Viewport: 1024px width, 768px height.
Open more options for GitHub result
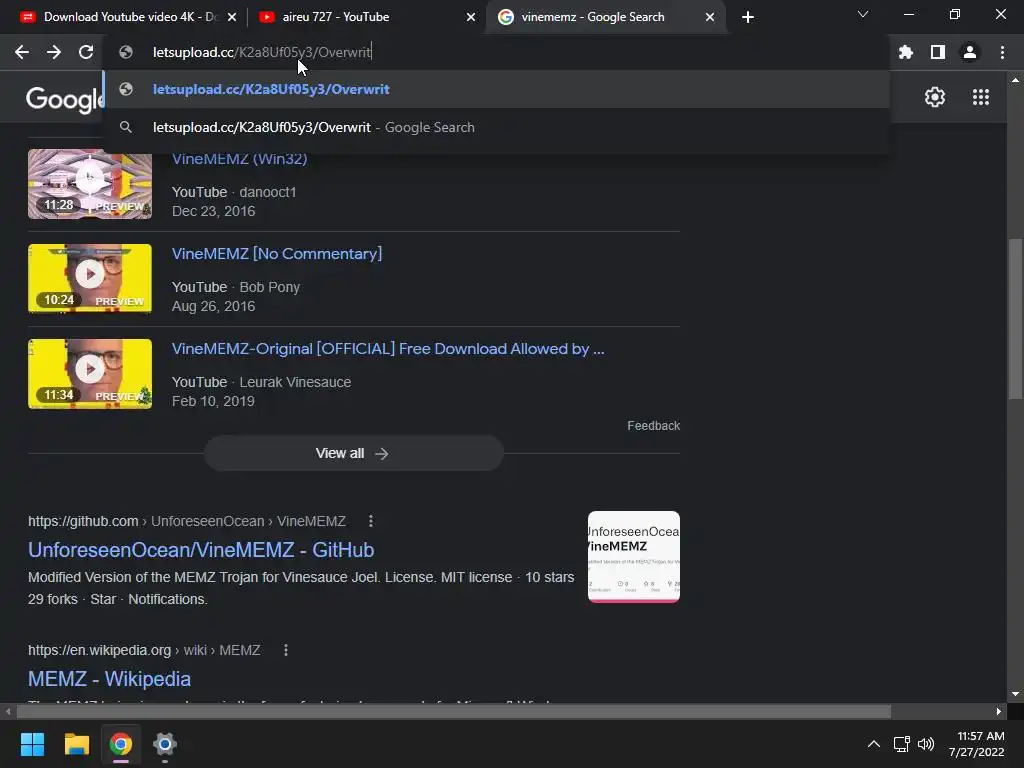click(370, 521)
